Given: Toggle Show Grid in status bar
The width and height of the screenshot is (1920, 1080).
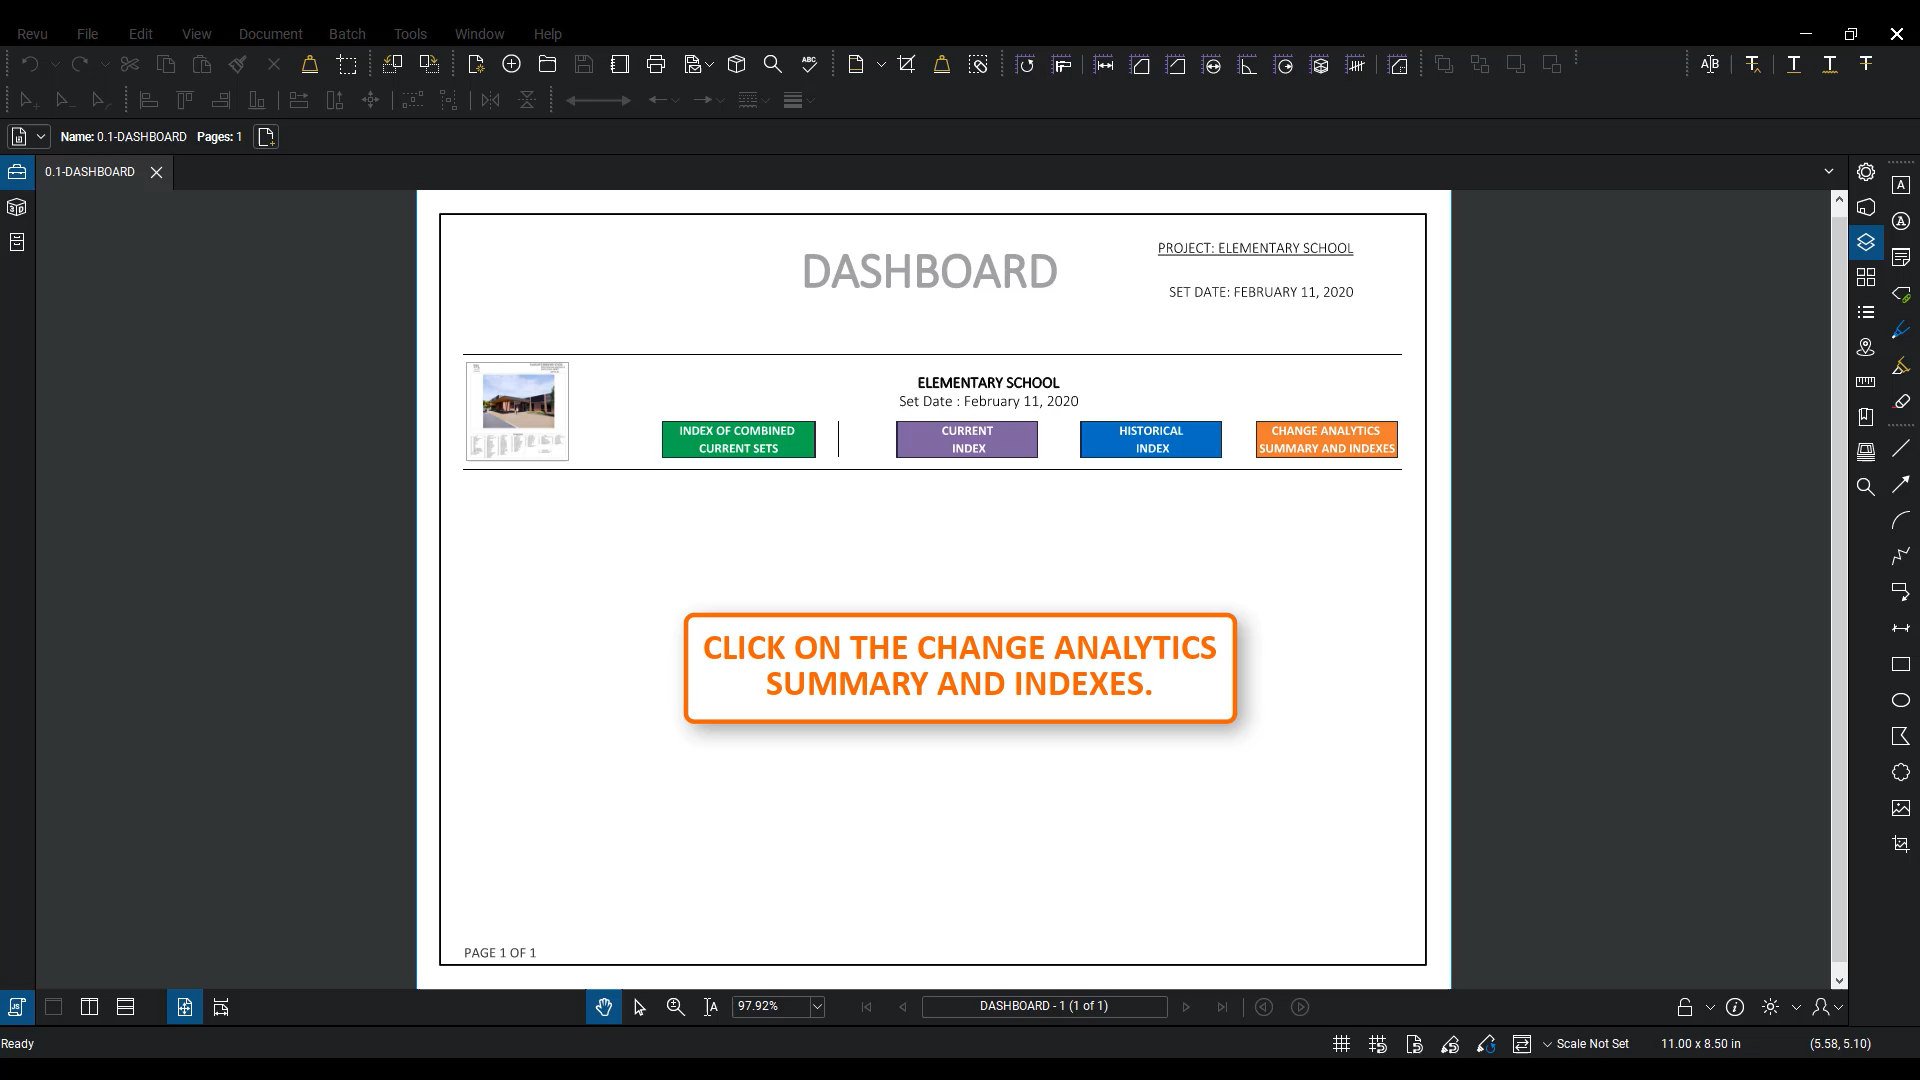Looking at the screenshot, I should pyautogui.click(x=1342, y=1044).
